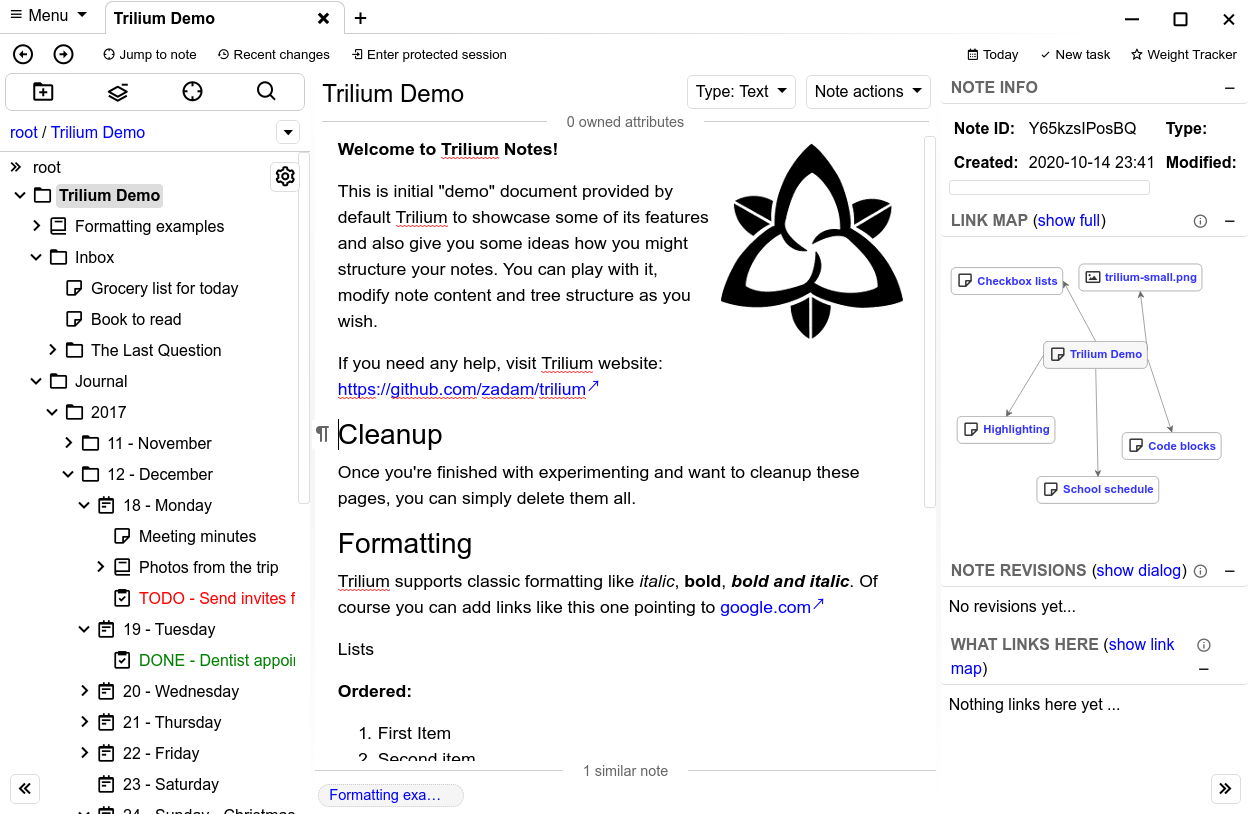The height and width of the screenshot is (814, 1251).
Task: Select the TODO - Send invites note
Action: tap(216, 598)
